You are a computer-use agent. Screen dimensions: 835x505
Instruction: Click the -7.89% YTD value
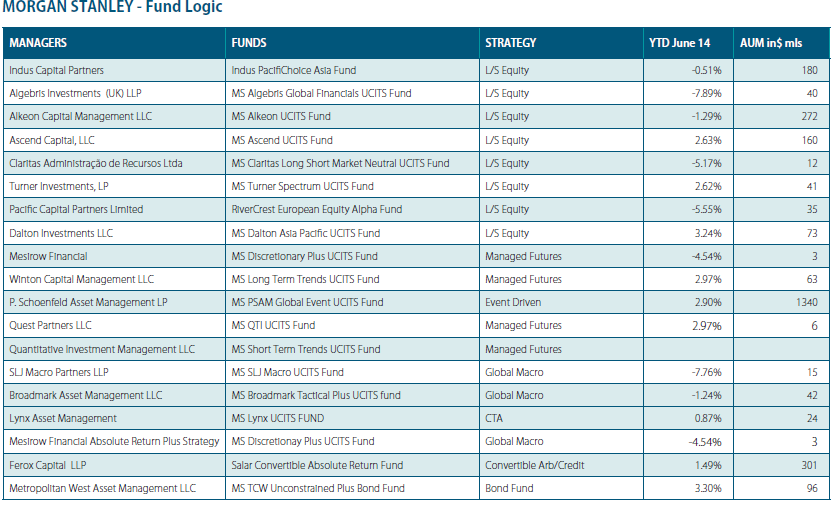(x=706, y=94)
